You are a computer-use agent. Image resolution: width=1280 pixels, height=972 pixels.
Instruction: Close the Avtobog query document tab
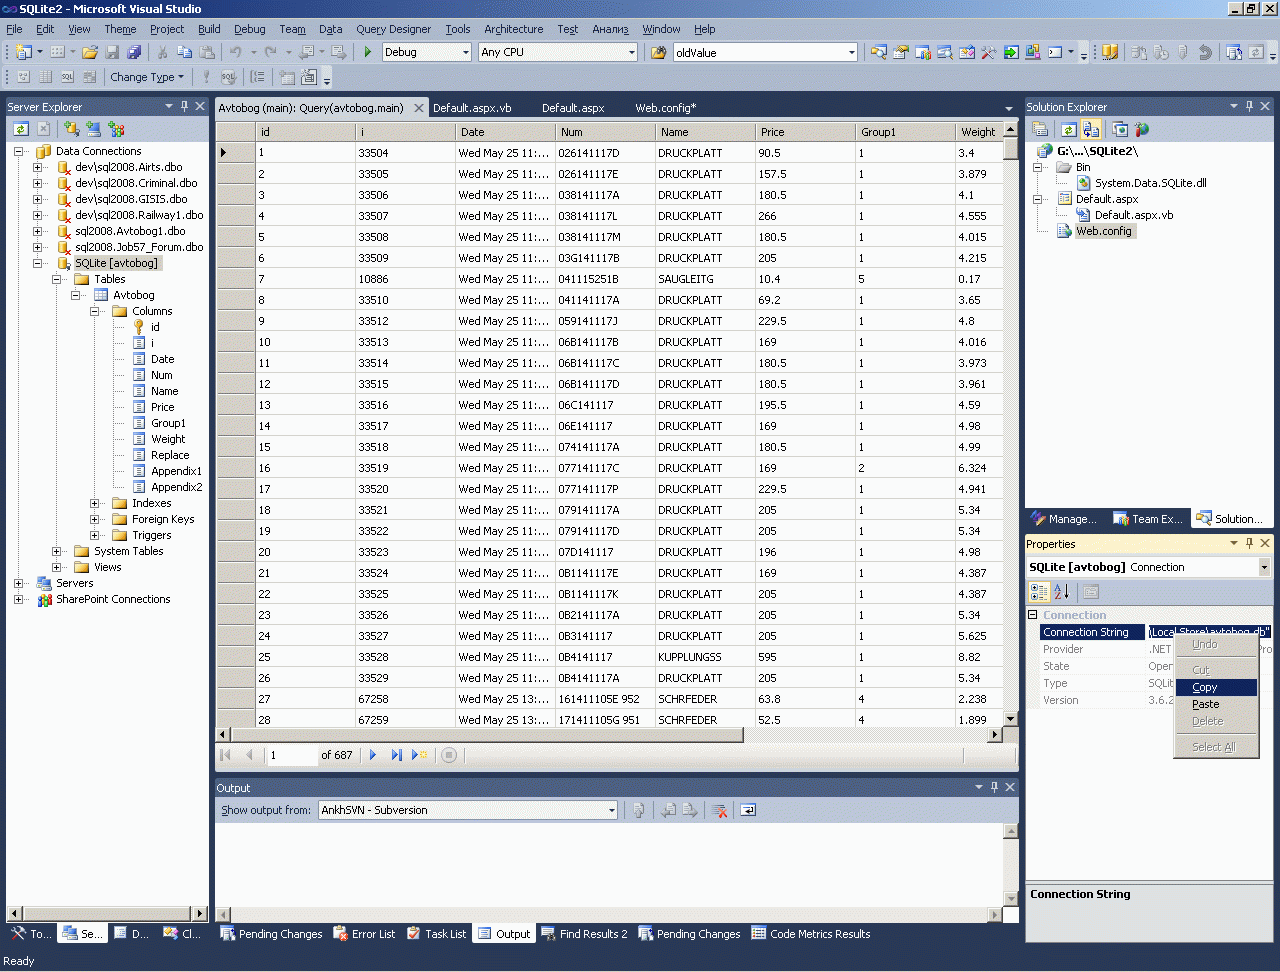tap(418, 107)
